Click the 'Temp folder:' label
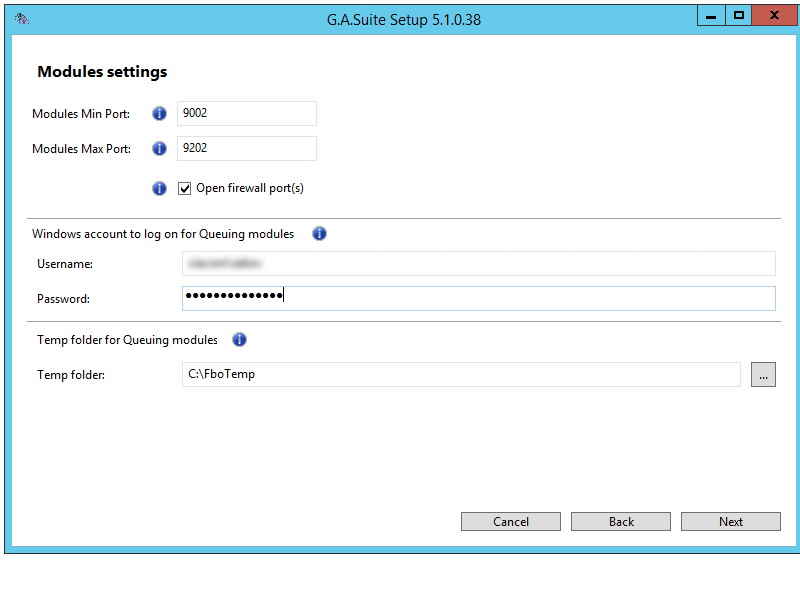 point(71,375)
